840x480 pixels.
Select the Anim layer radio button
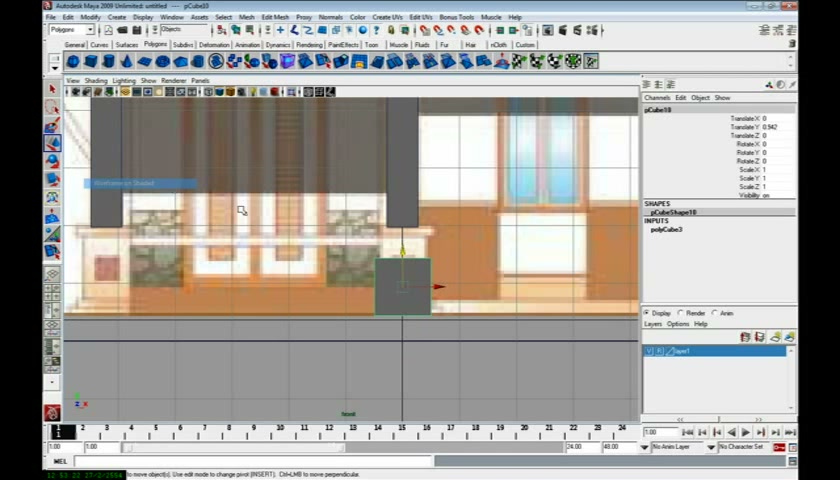click(715, 313)
